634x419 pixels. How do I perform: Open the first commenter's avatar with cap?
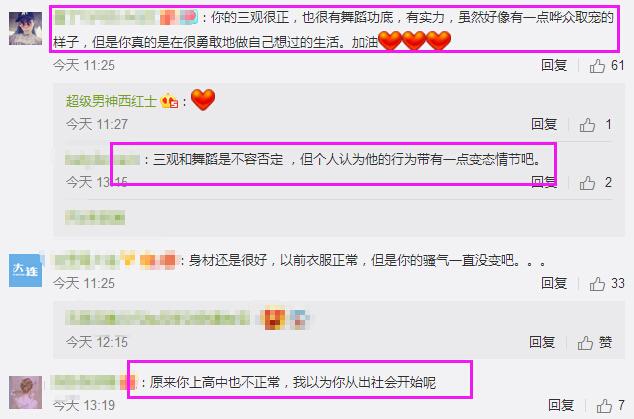pos(25,28)
